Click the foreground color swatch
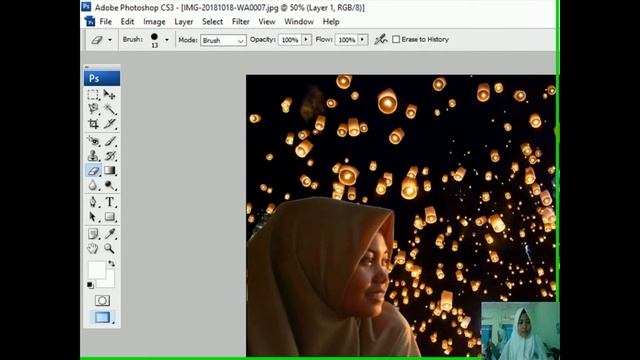Image resolution: width=640 pixels, height=360 pixels. (96, 269)
